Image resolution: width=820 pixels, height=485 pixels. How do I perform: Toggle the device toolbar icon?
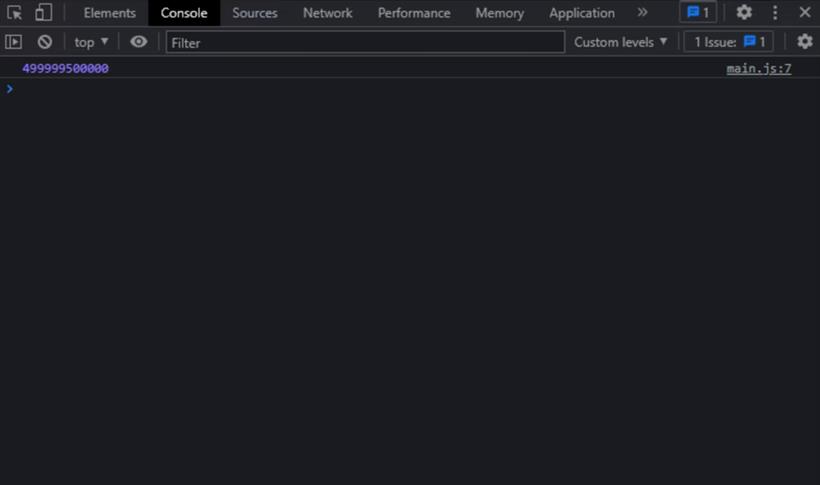click(43, 12)
